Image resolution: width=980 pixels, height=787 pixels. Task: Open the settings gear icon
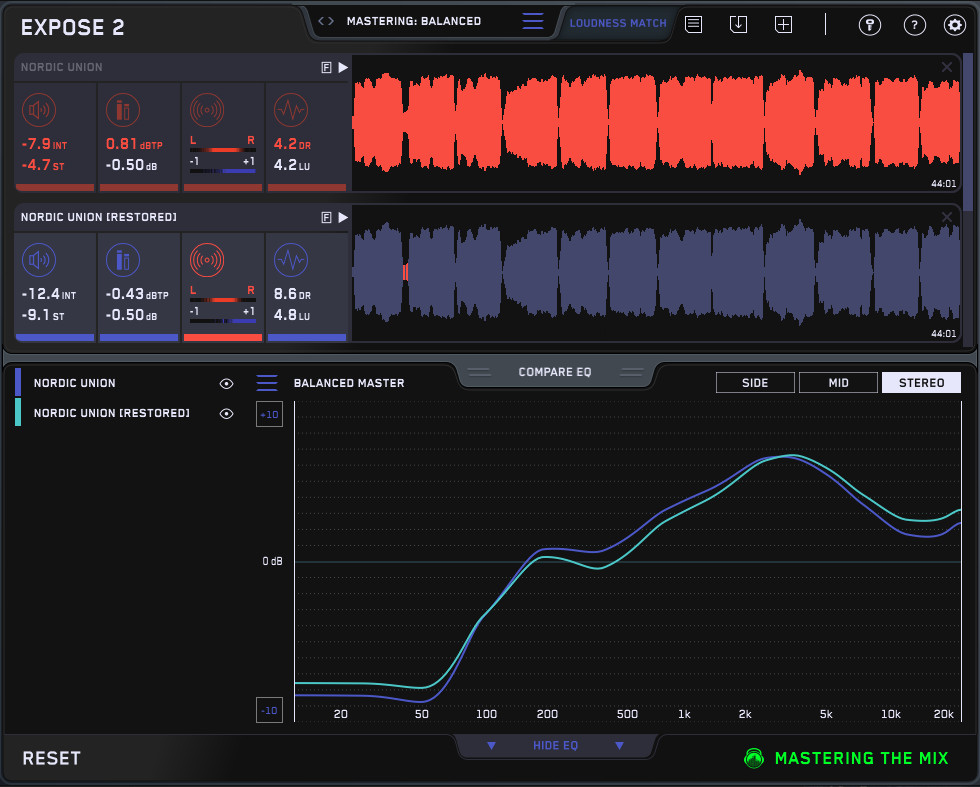(x=954, y=25)
